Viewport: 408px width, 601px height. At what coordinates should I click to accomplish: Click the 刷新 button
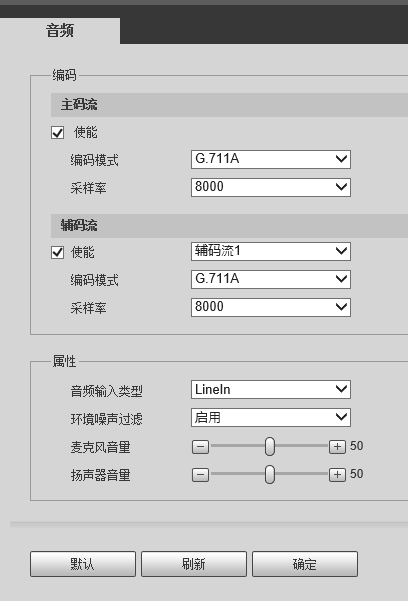(x=194, y=564)
